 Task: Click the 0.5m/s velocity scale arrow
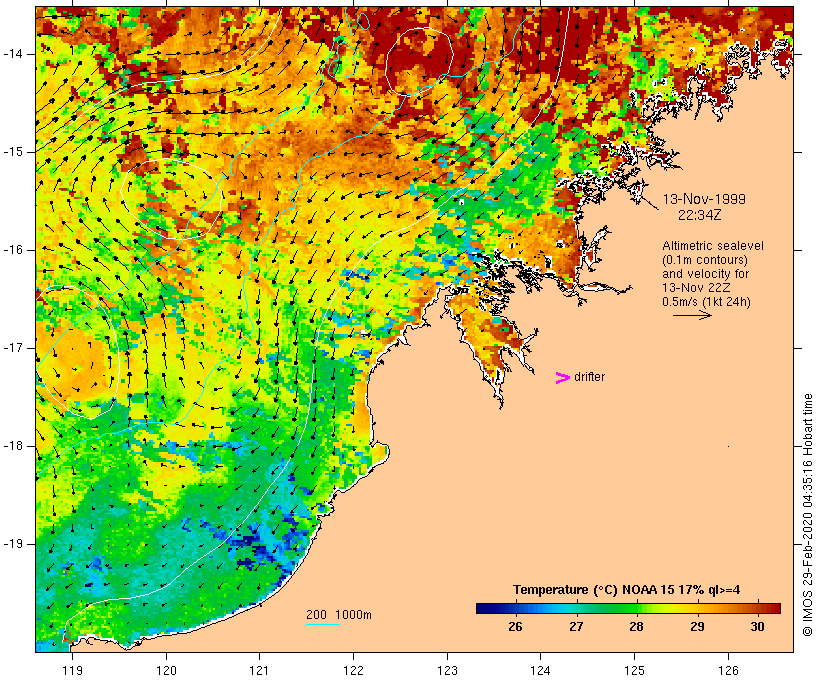(692, 315)
